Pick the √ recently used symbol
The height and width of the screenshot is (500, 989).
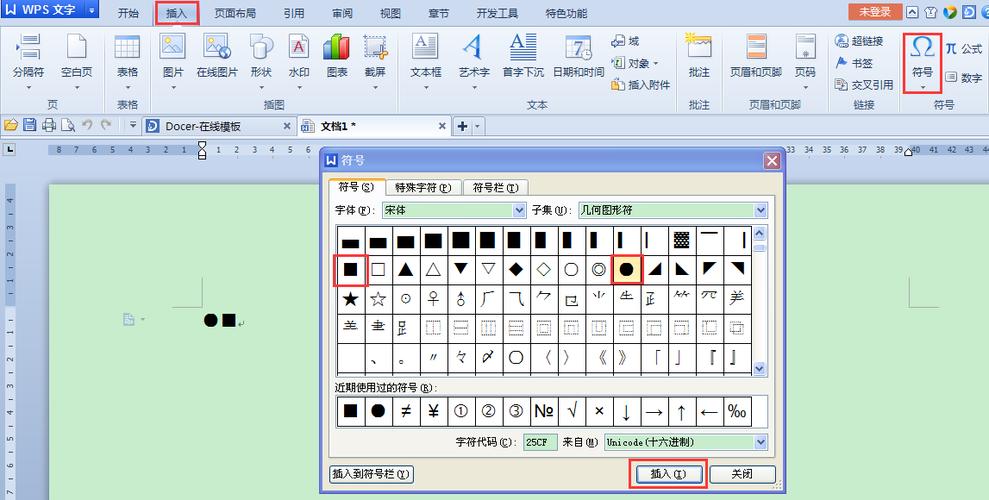click(x=571, y=412)
